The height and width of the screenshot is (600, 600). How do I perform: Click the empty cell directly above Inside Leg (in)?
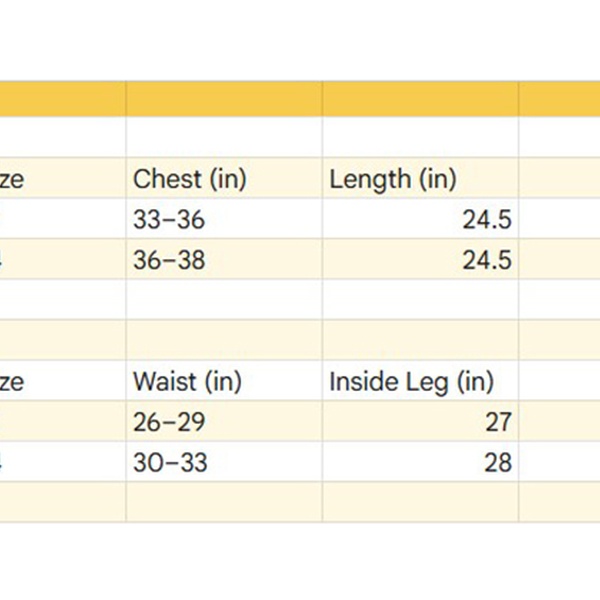(420, 340)
